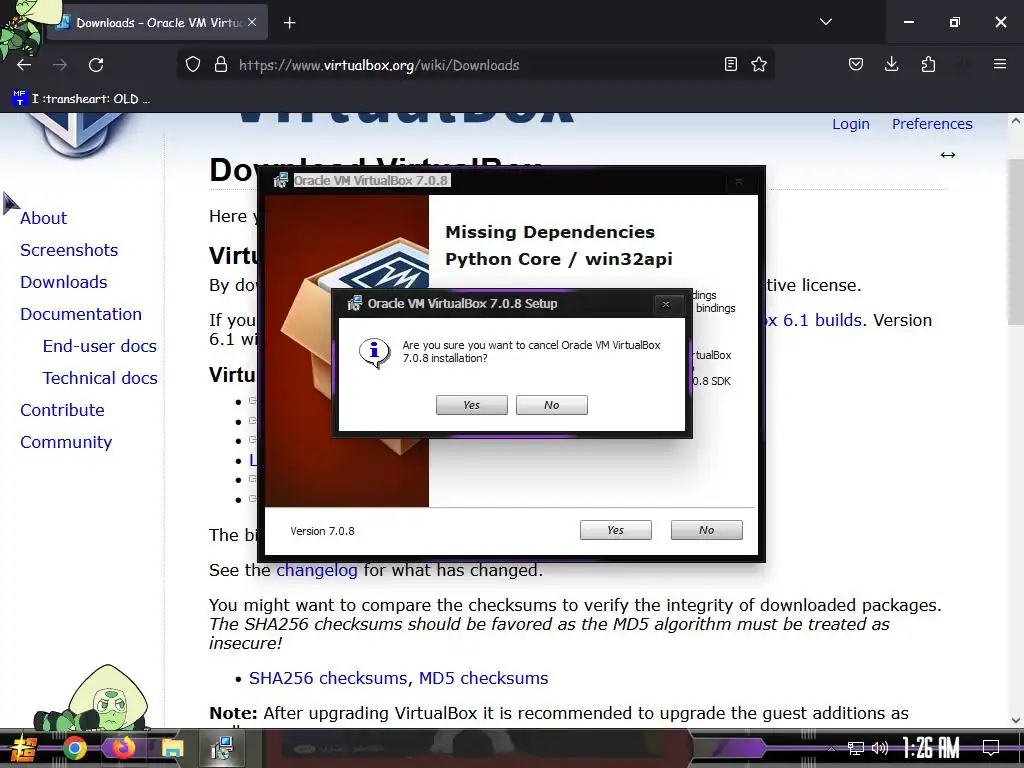Click the page vertical scrollbar
Viewport: 1024px width, 768px height.
coord(1016,242)
